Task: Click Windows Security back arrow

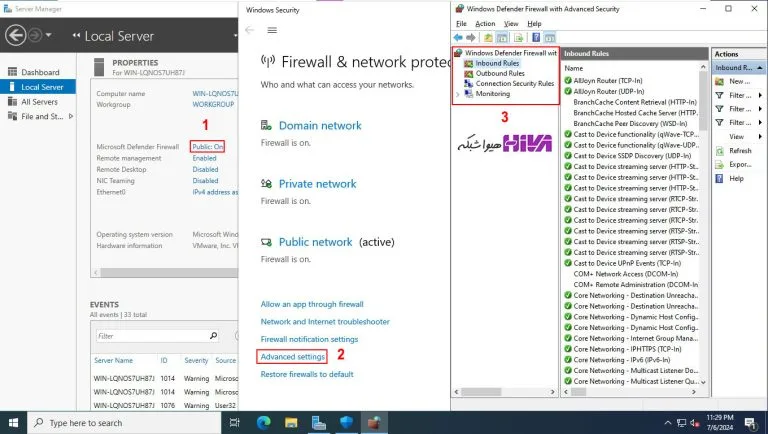Action: (x=249, y=30)
